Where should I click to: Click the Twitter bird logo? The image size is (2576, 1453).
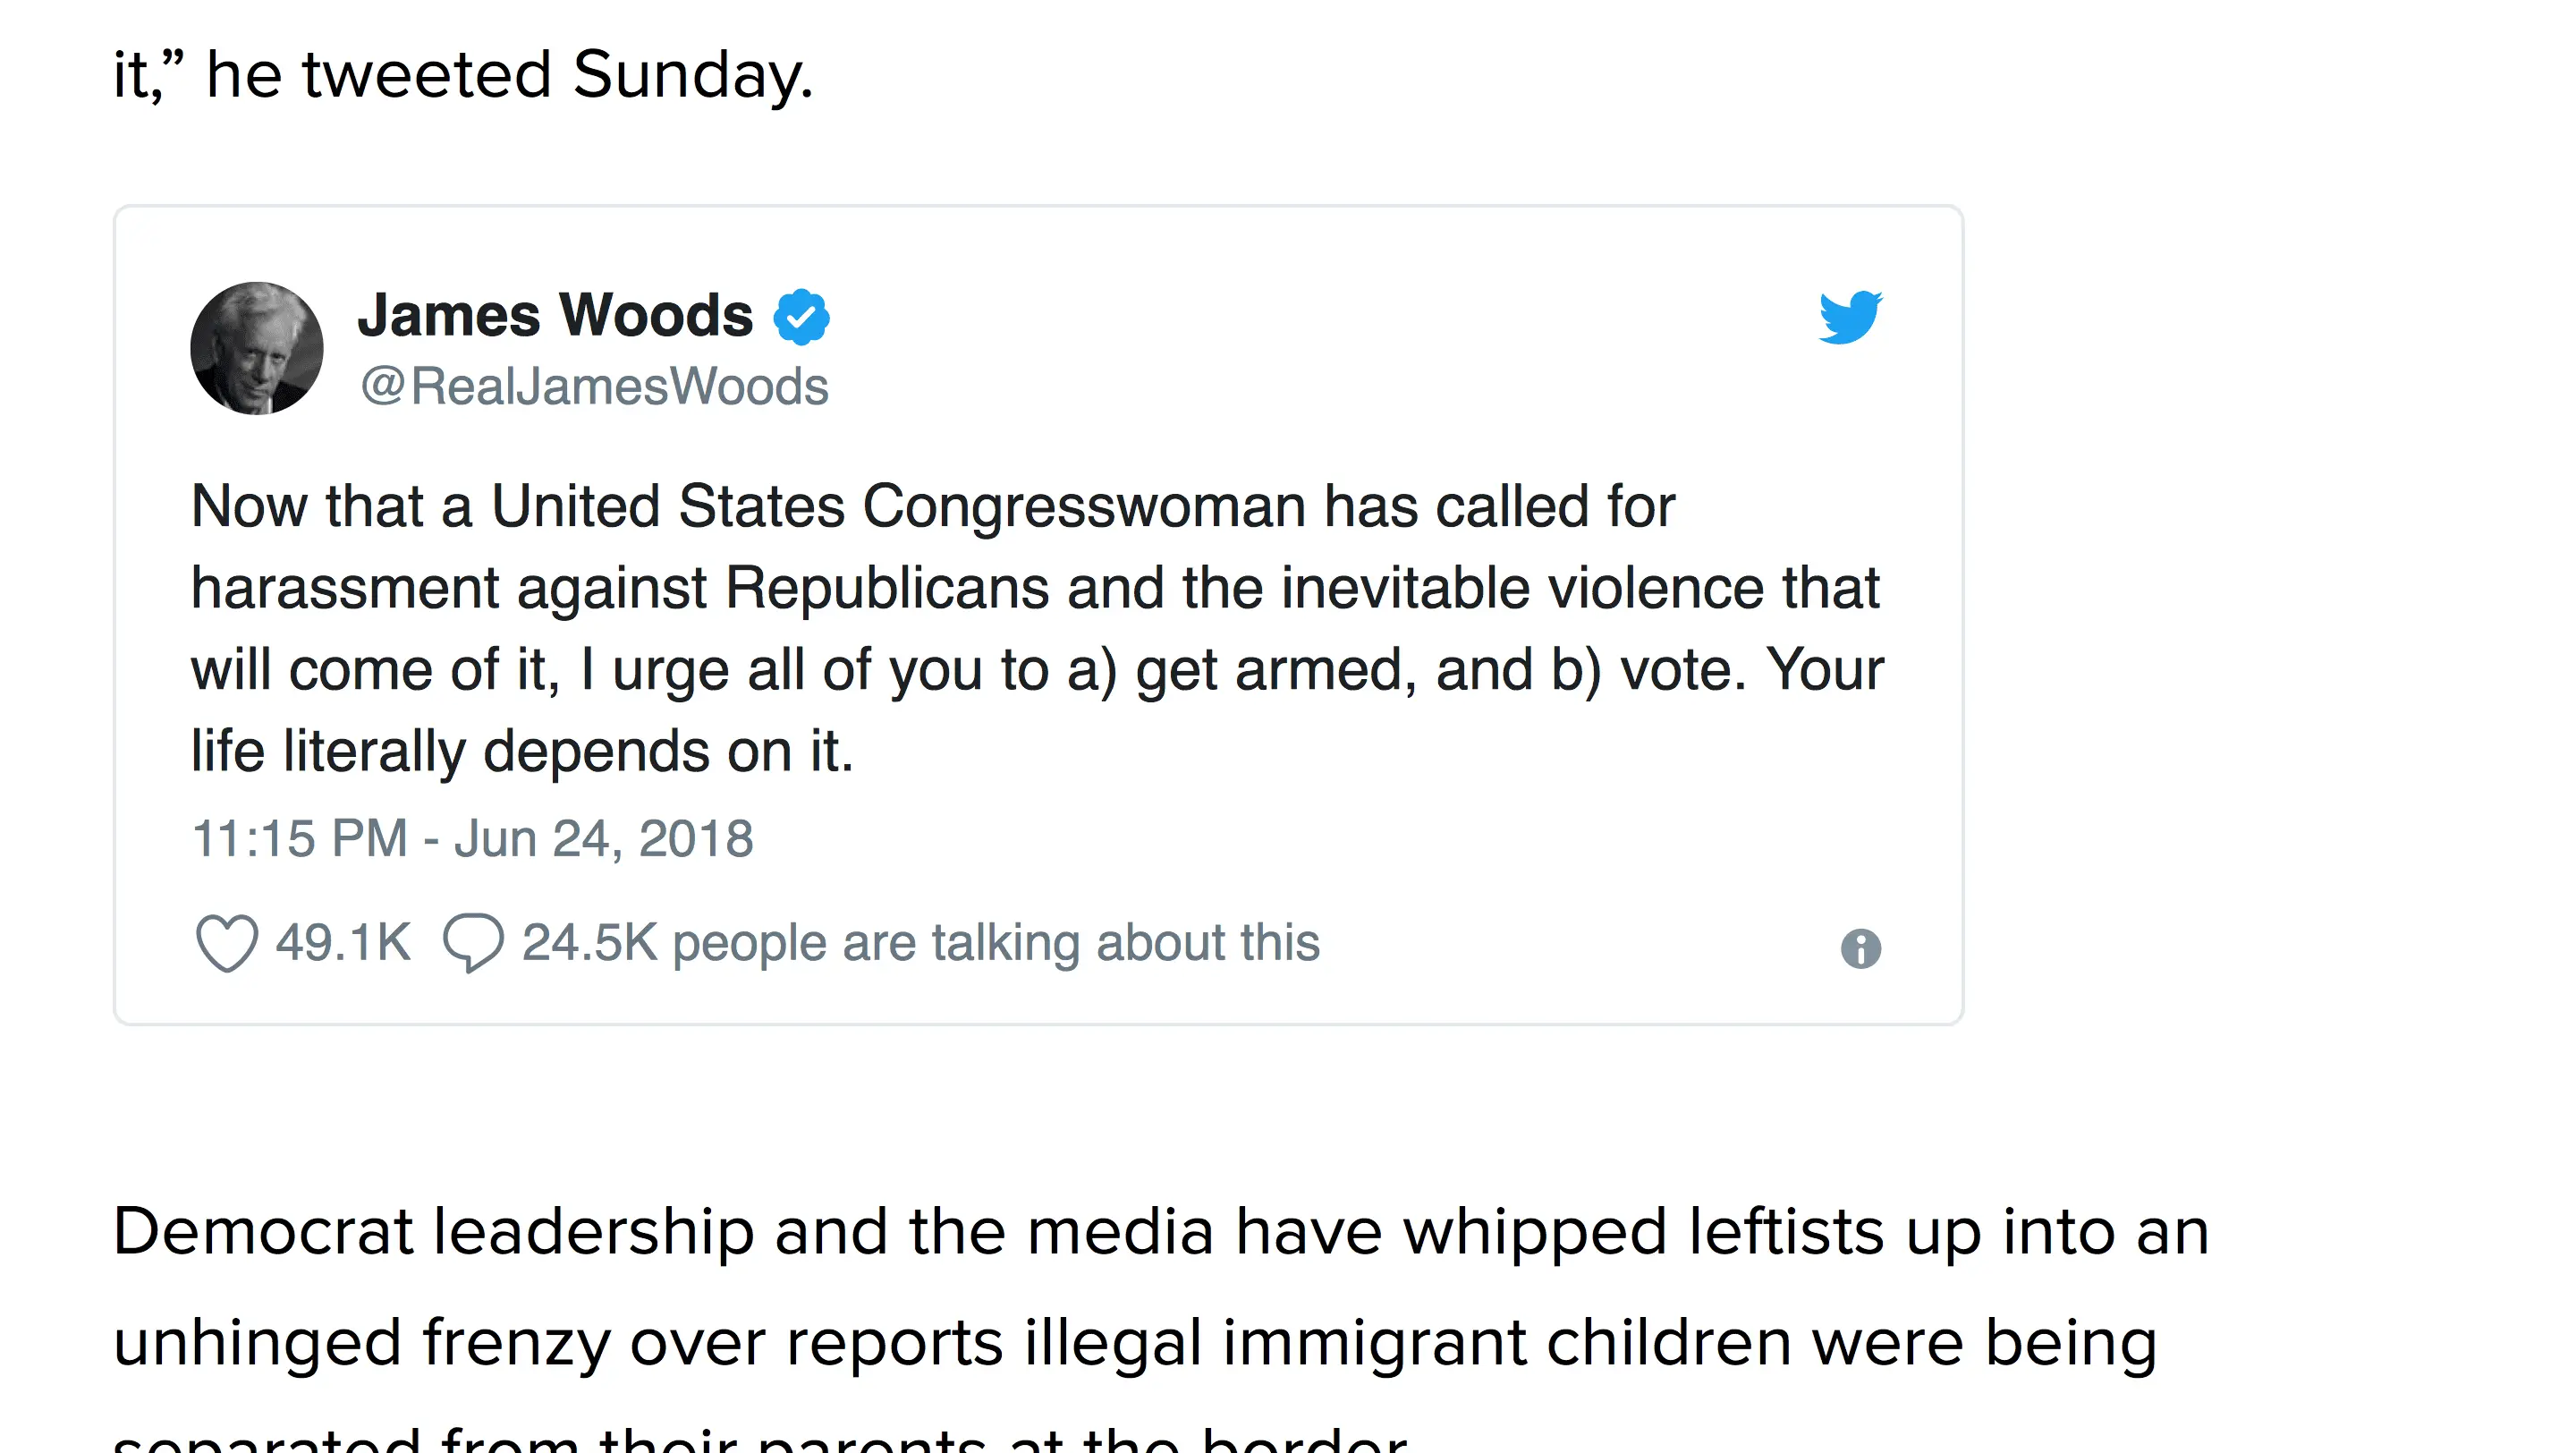[x=1850, y=317]
